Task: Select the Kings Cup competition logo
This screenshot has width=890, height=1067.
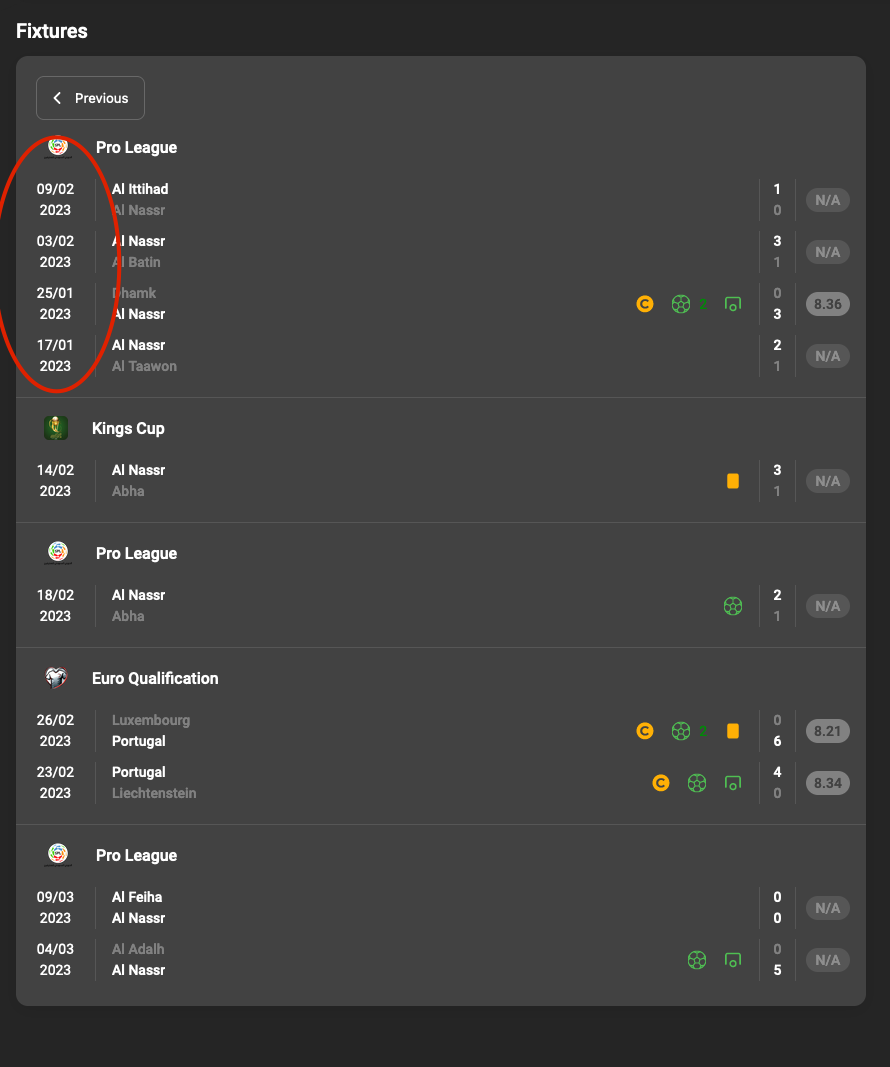Action: 57,427
